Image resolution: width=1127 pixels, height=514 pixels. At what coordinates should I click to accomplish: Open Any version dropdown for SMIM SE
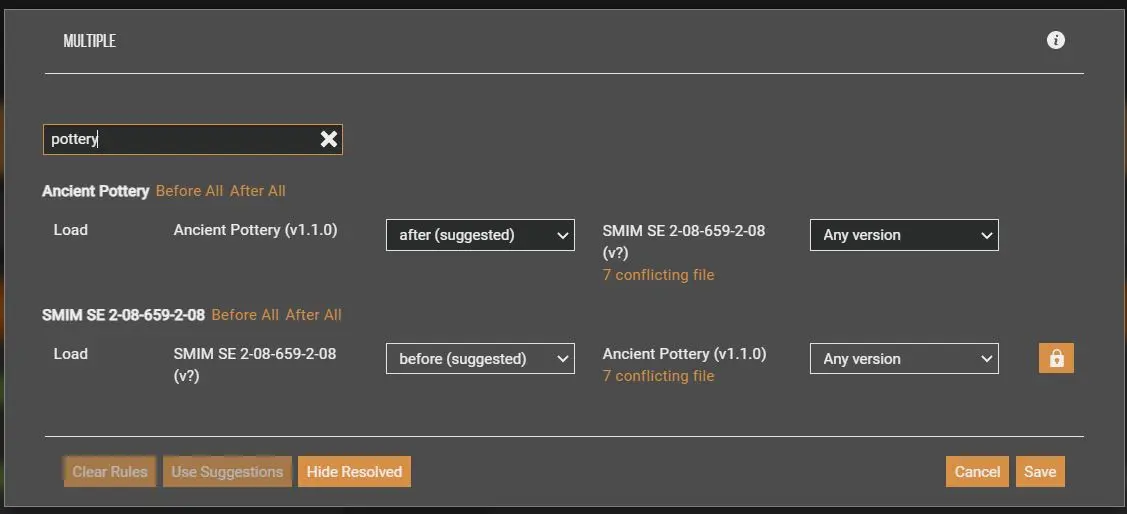(x=904, y=235)
